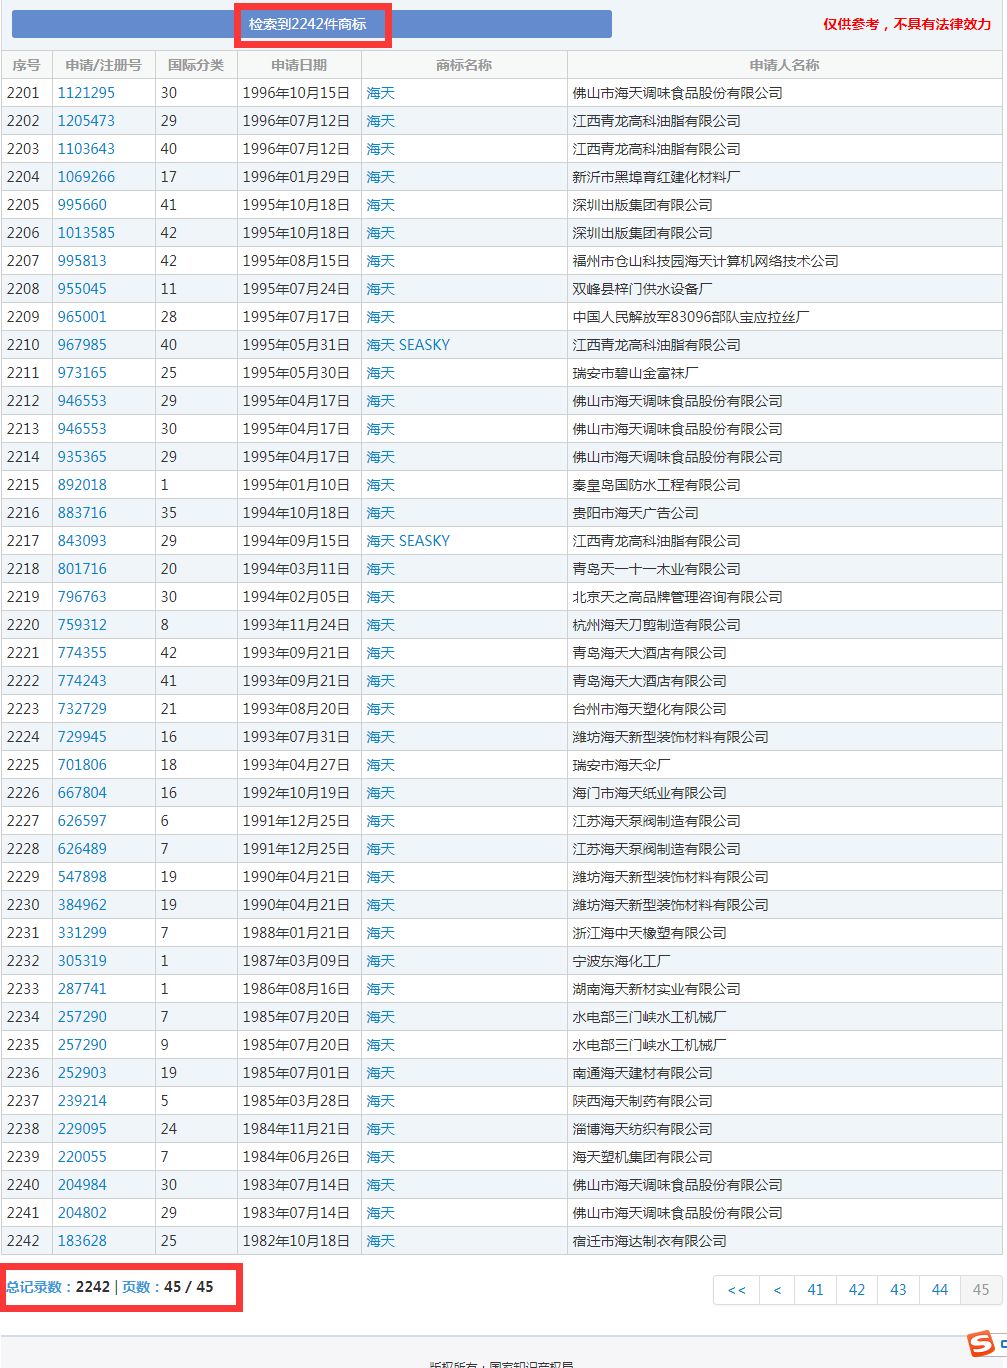Image resolution: width=1007 pixels, height=1368 pixels.
Task: Click application date 1996年10月15日
Action: tap(296, 93)
